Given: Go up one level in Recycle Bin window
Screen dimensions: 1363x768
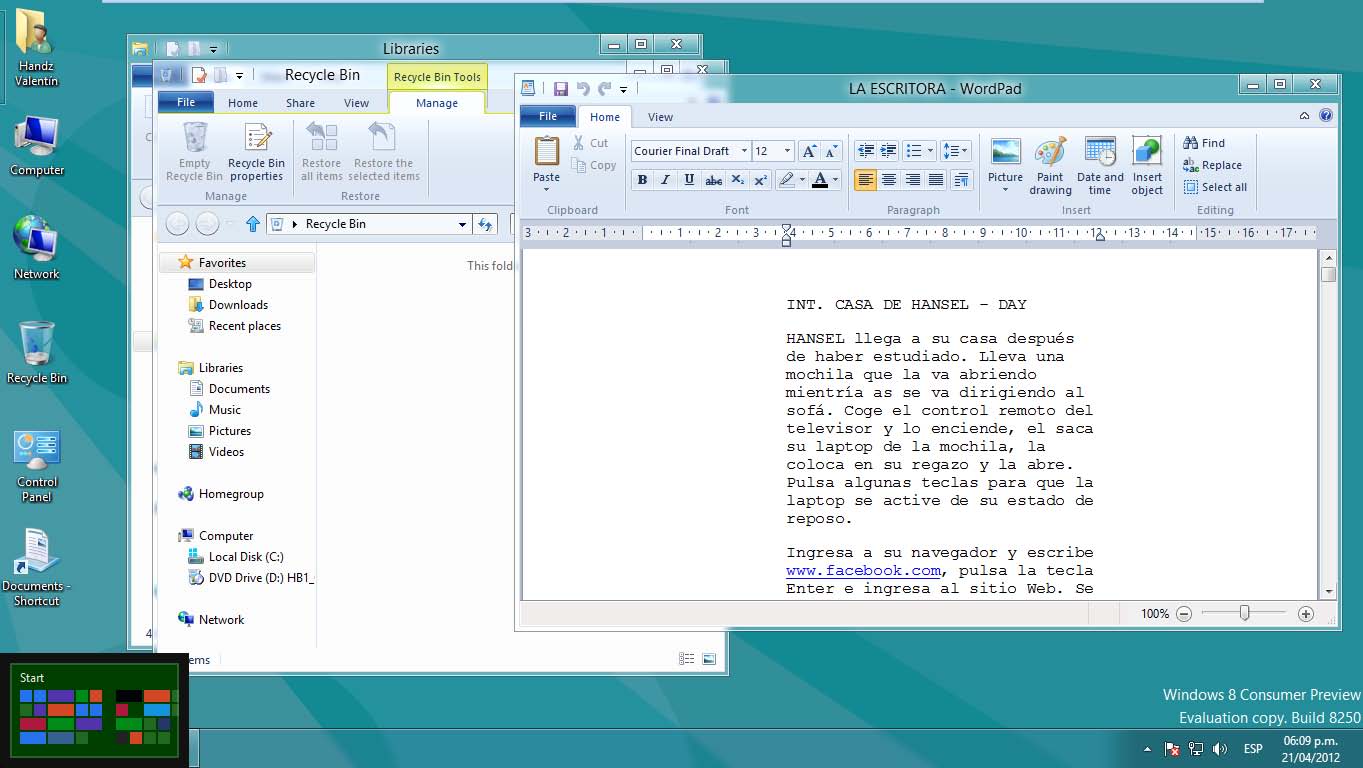Looking at the screenshot, I should tap(253, 224).
